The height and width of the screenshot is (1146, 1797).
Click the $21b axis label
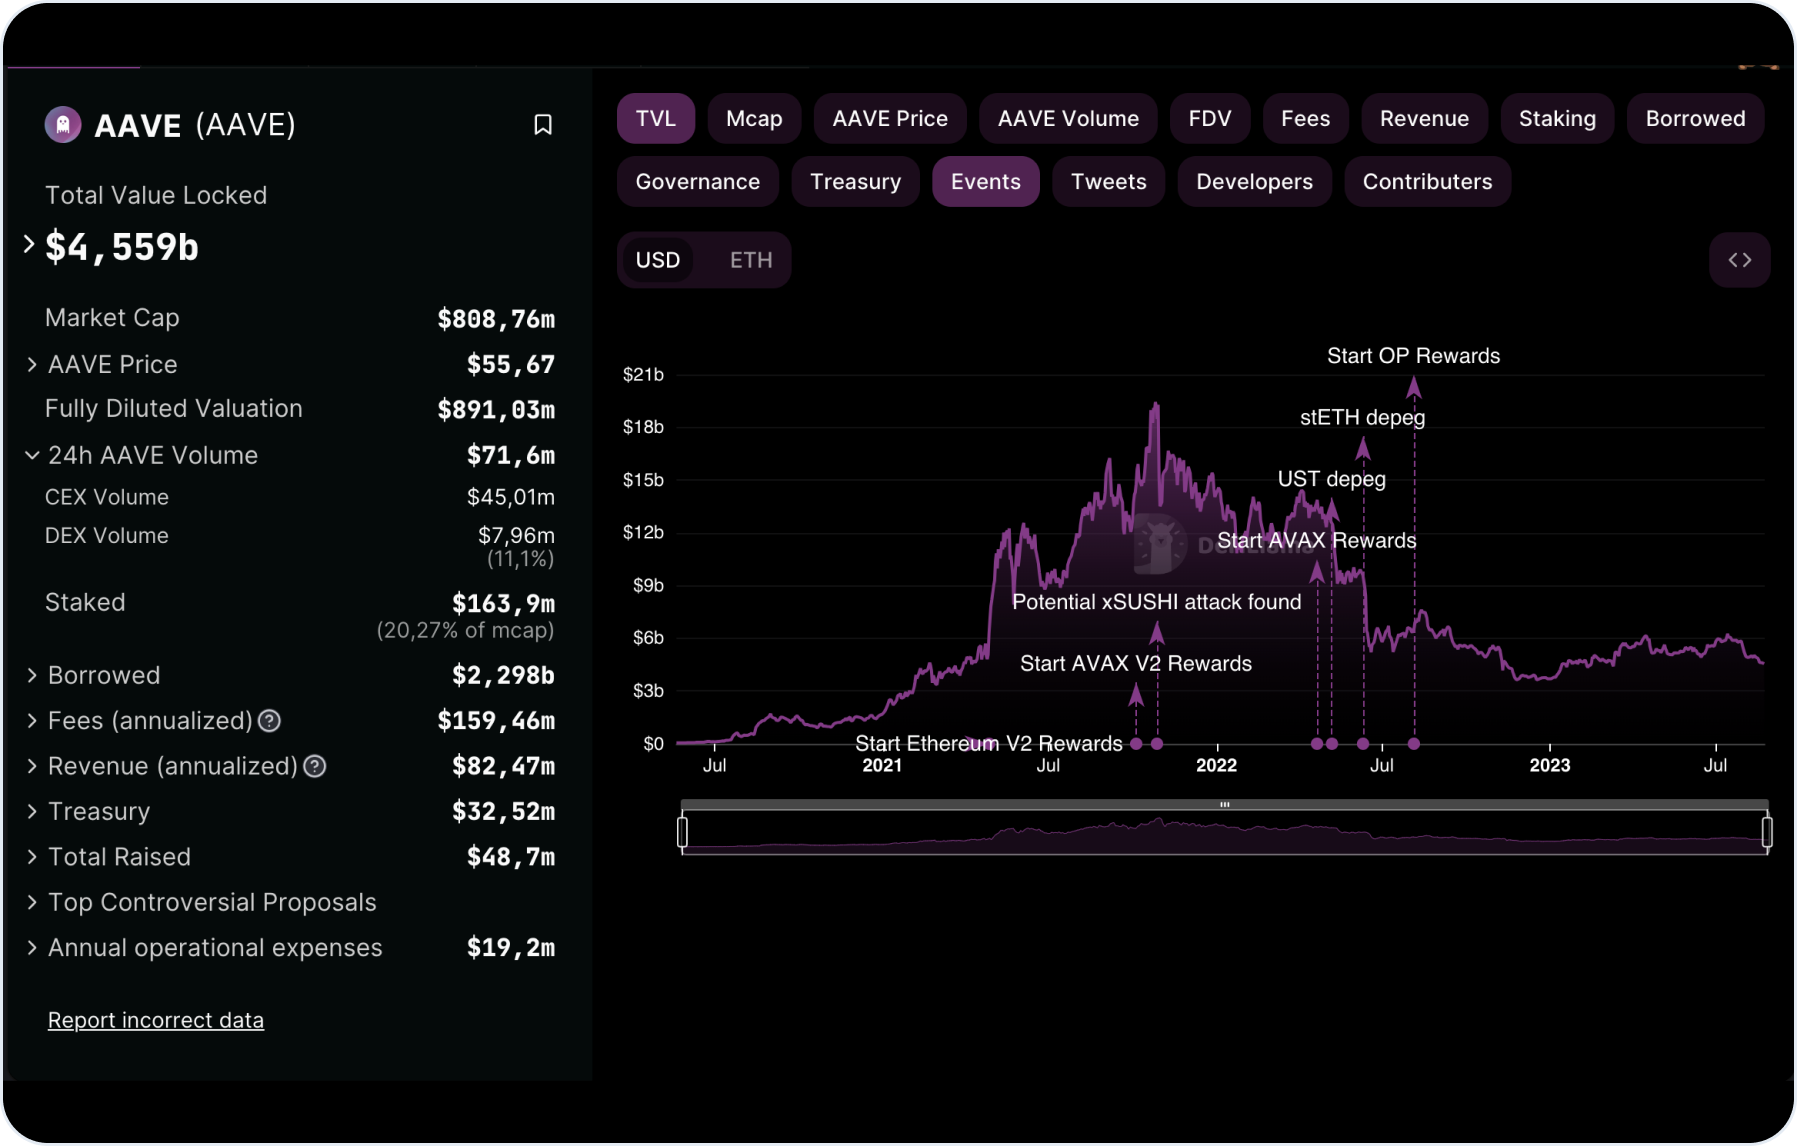pos(643,375)
